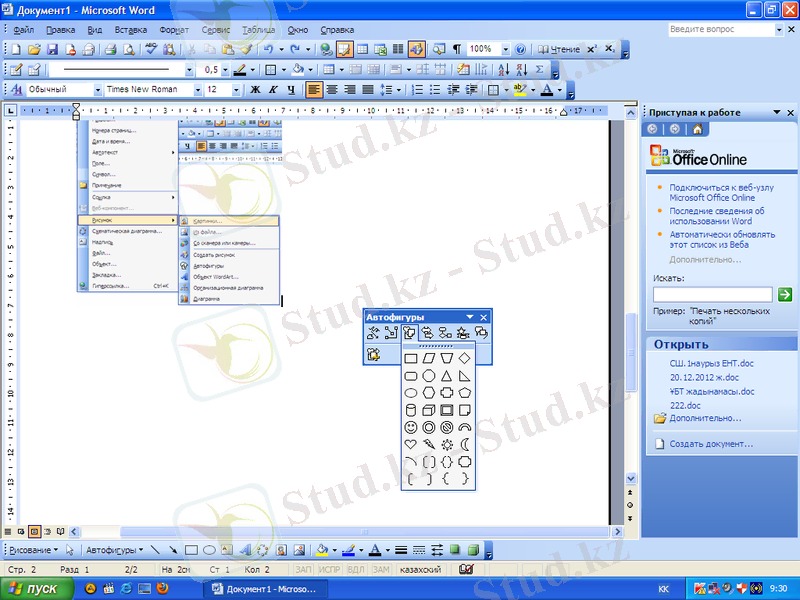Screen dimensions: 800x600
Task: Click the Insert WordArt icon on drawing toolbar
Action: tap(246, 550)
